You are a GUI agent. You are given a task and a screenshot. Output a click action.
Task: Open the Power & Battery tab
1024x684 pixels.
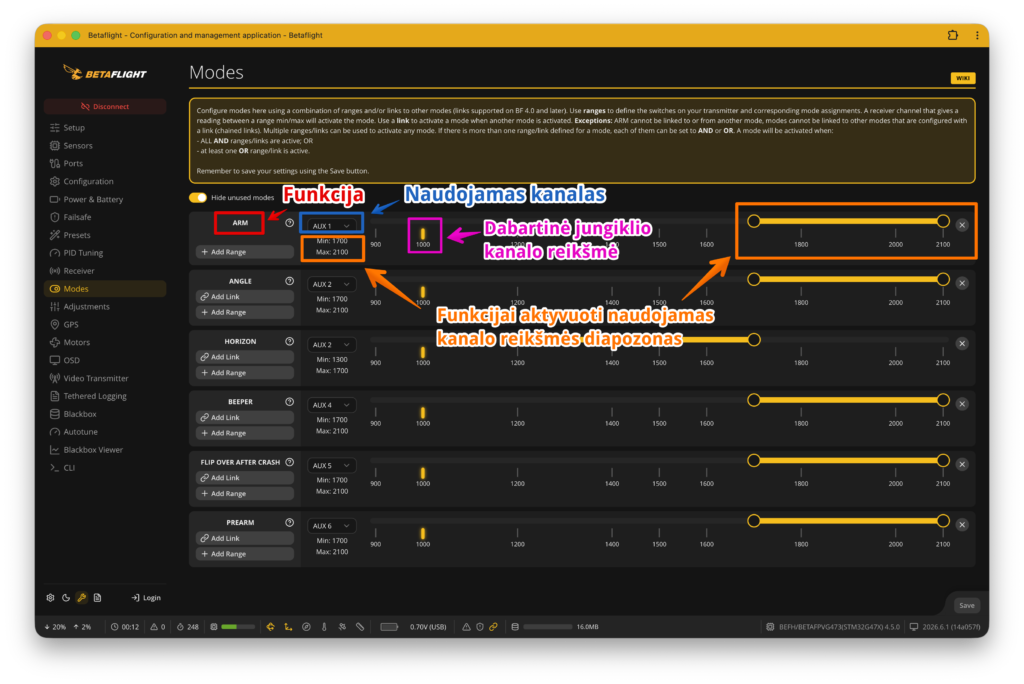coord(104,199)
